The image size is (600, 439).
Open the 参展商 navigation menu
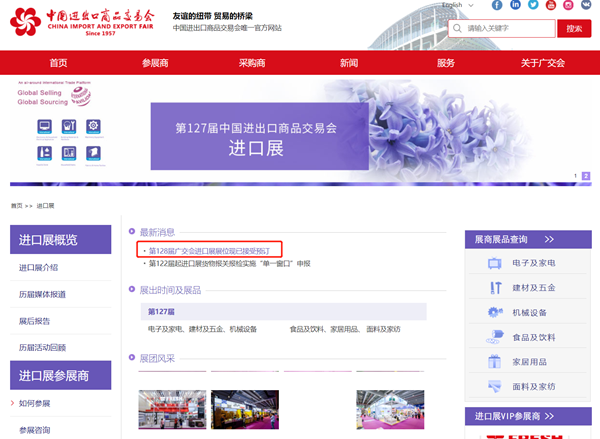coord(155,63)
